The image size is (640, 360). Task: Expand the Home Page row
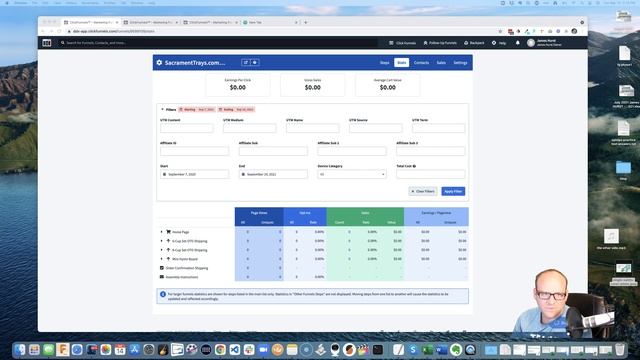pyautogui.click(x=161, y=232)
